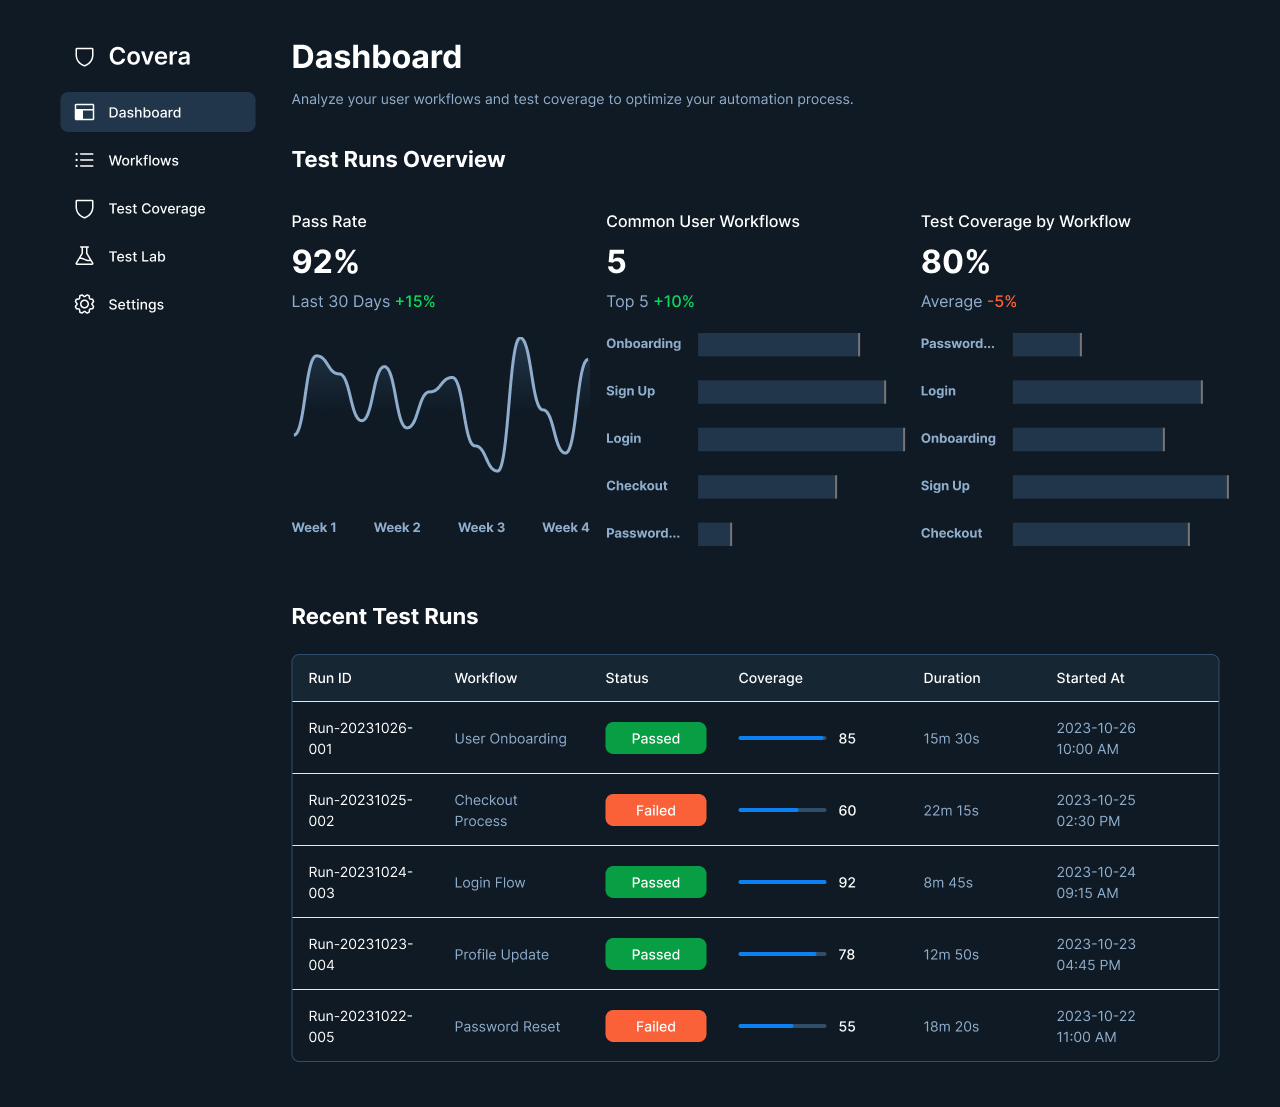Select the Passed badge for User Onboarding

click(655, 739)
